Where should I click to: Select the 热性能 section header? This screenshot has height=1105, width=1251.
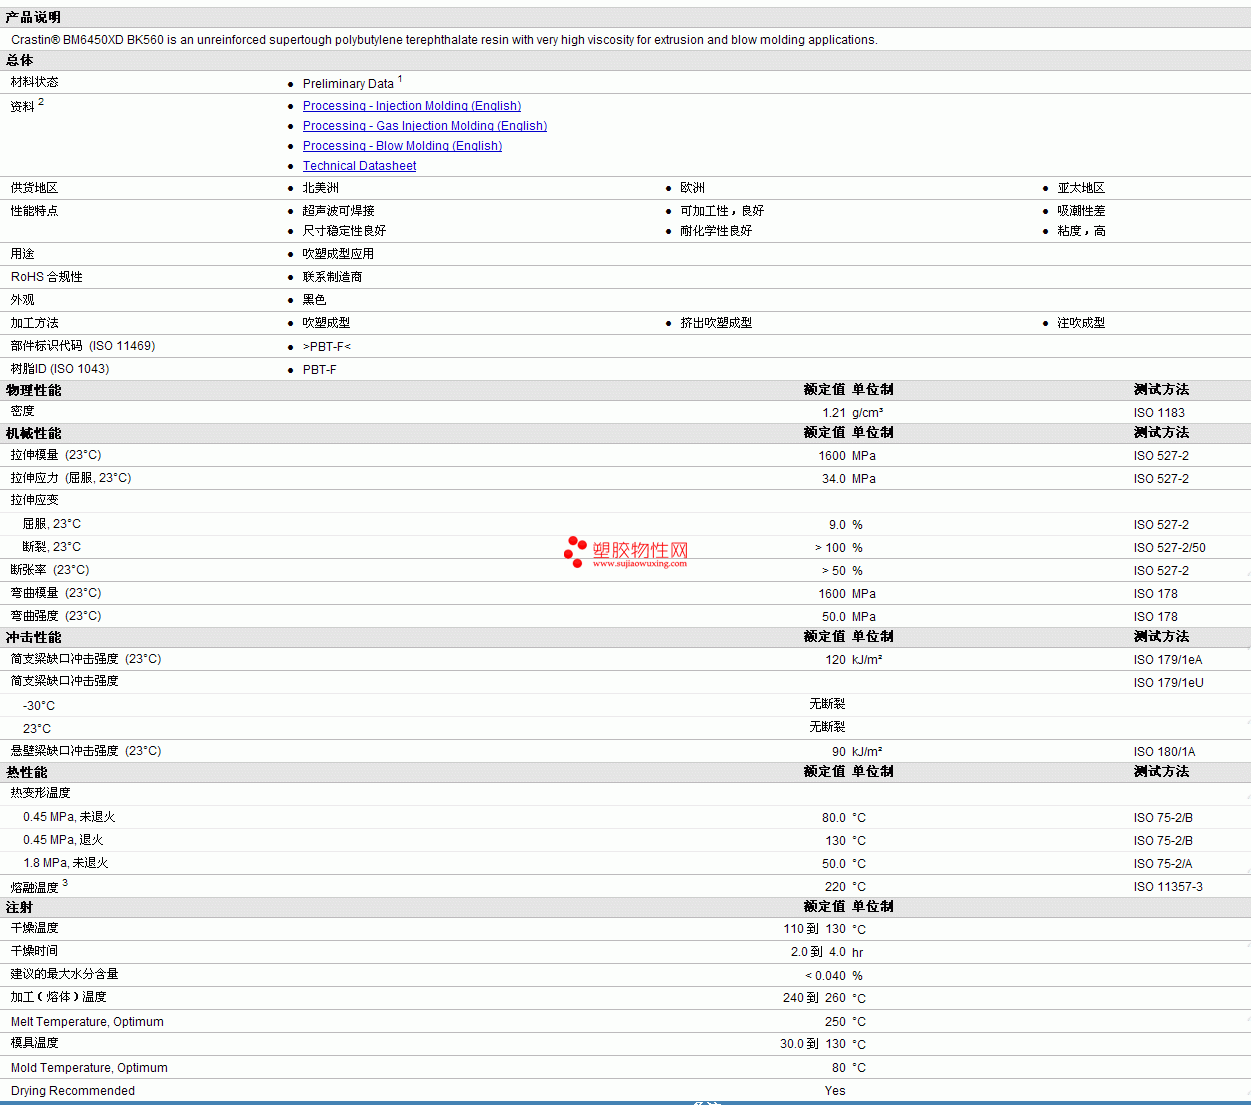click(27, 772)
